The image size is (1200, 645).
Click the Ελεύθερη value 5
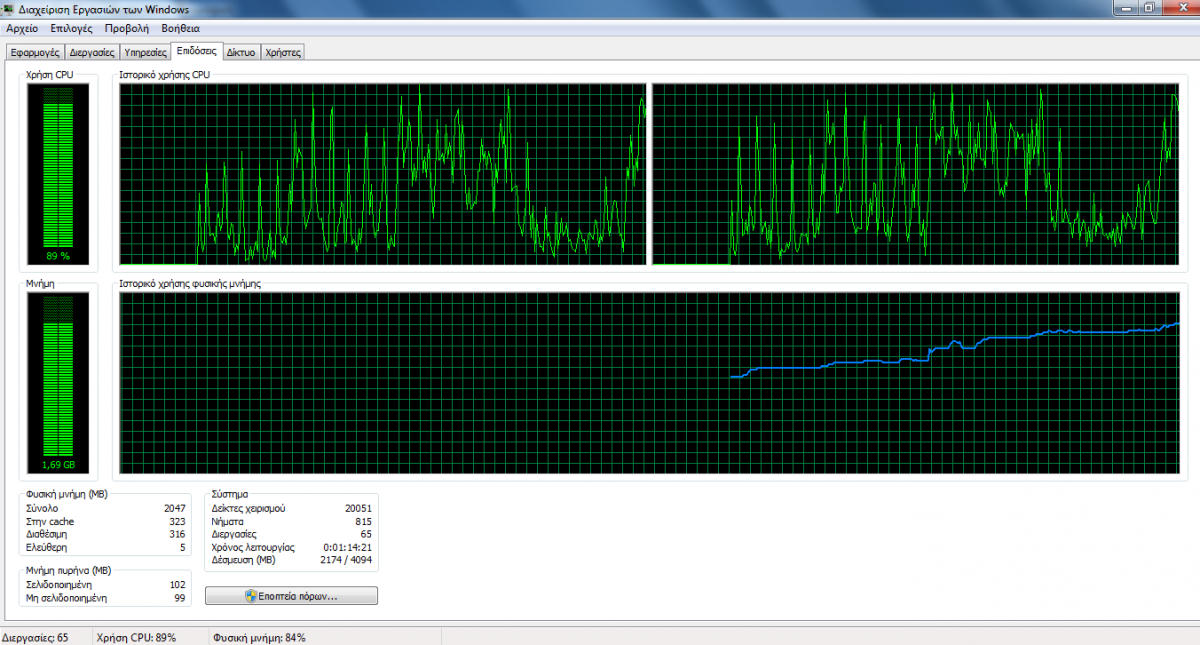183,548
